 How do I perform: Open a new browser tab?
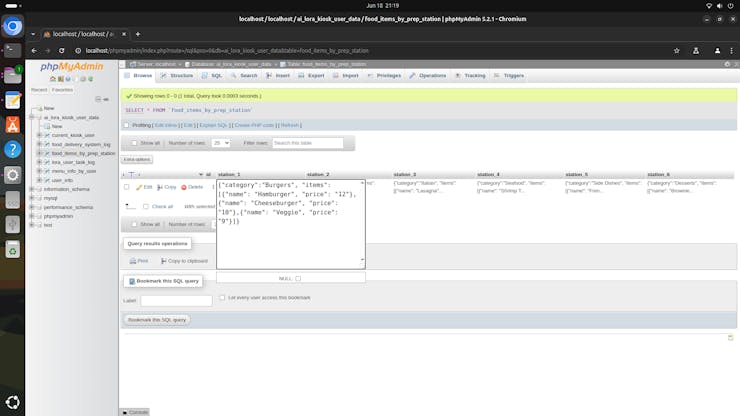coord(138,34)
